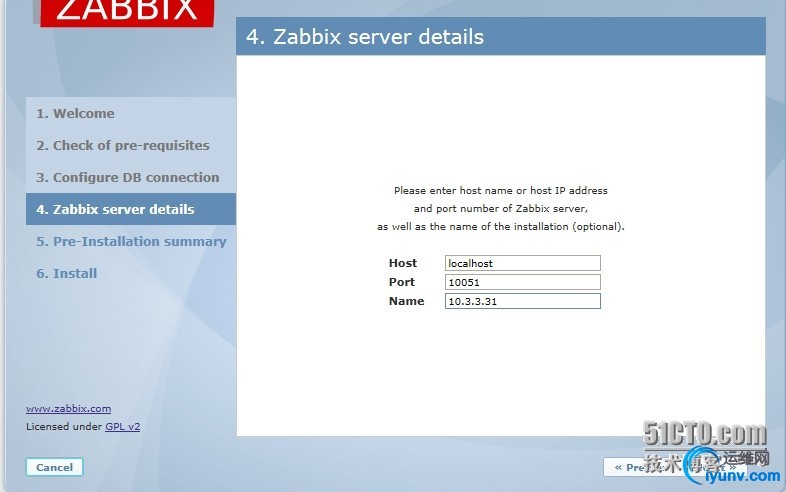The image size is (786, 492).
Task: Open the www.zabbix.com link
Action: 69,409
